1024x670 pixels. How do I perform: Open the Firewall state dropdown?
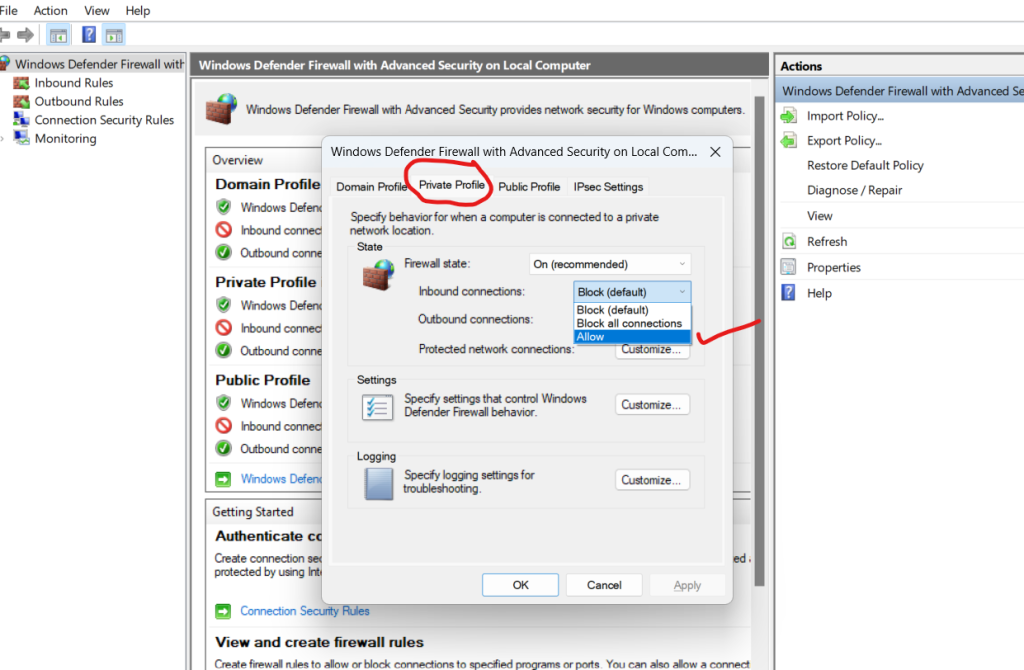610,265
